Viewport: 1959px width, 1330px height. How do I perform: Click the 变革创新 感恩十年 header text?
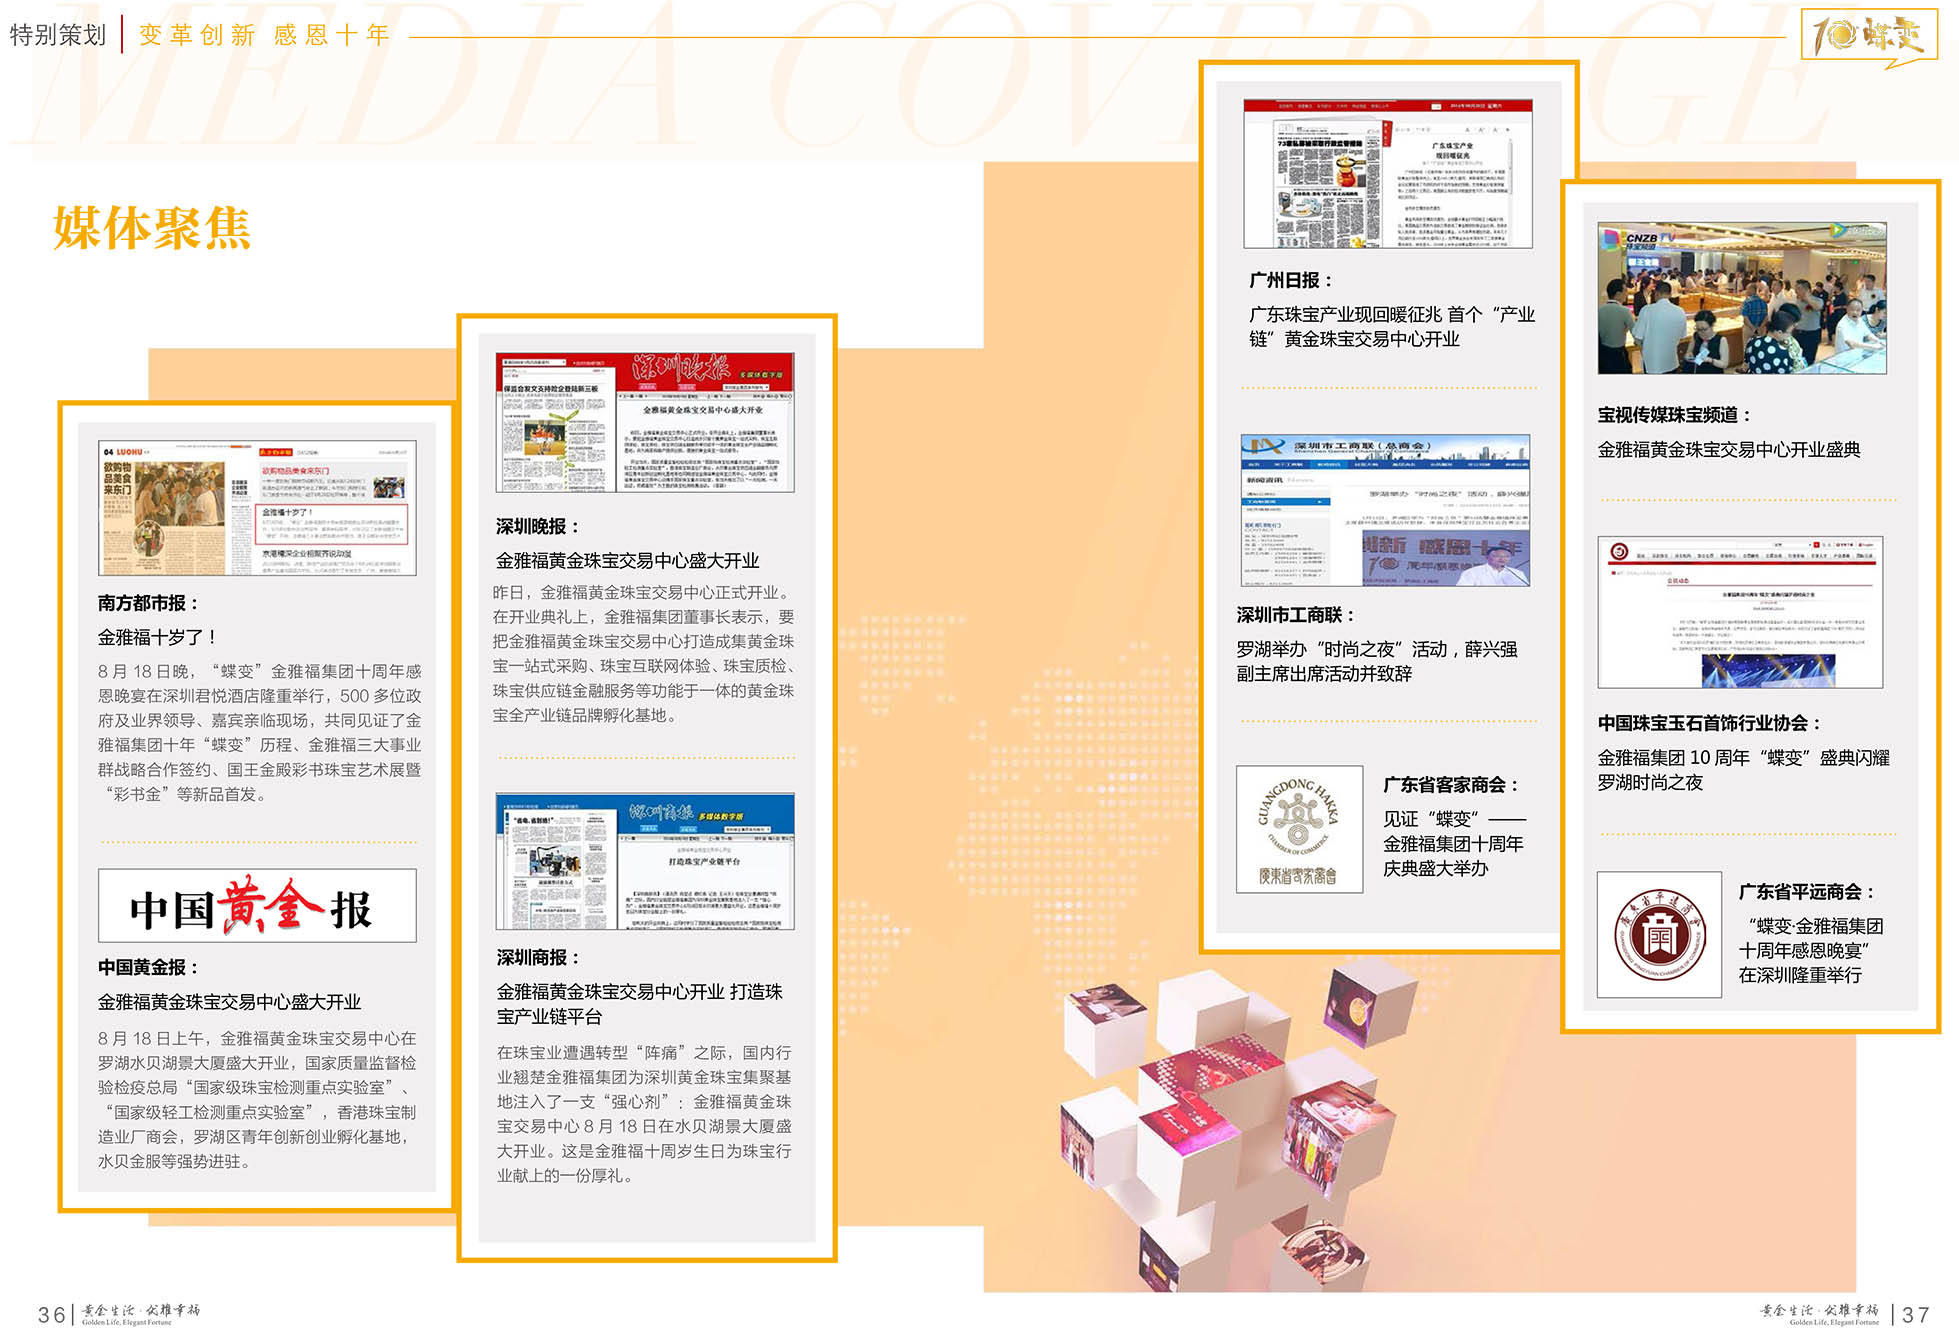(x=264, y=35)
